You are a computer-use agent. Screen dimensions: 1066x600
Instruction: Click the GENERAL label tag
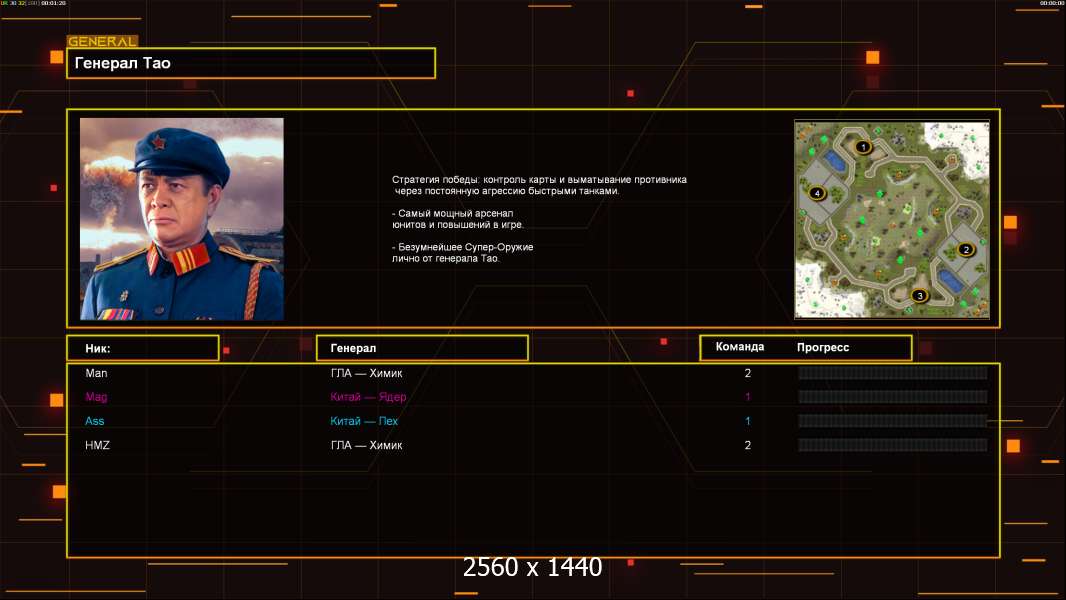[103, 41]
